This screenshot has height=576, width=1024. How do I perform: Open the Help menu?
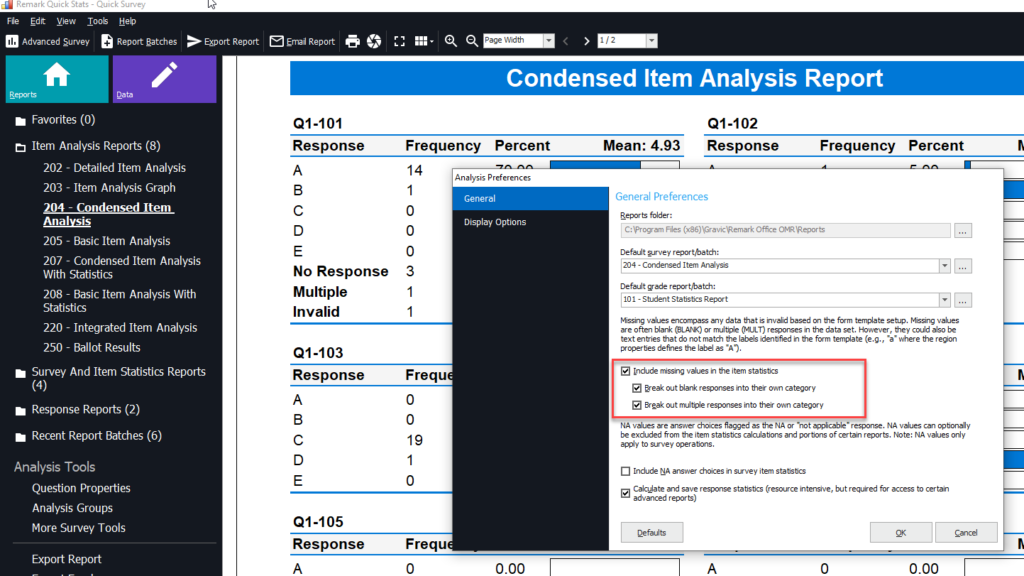click(127, 21)
